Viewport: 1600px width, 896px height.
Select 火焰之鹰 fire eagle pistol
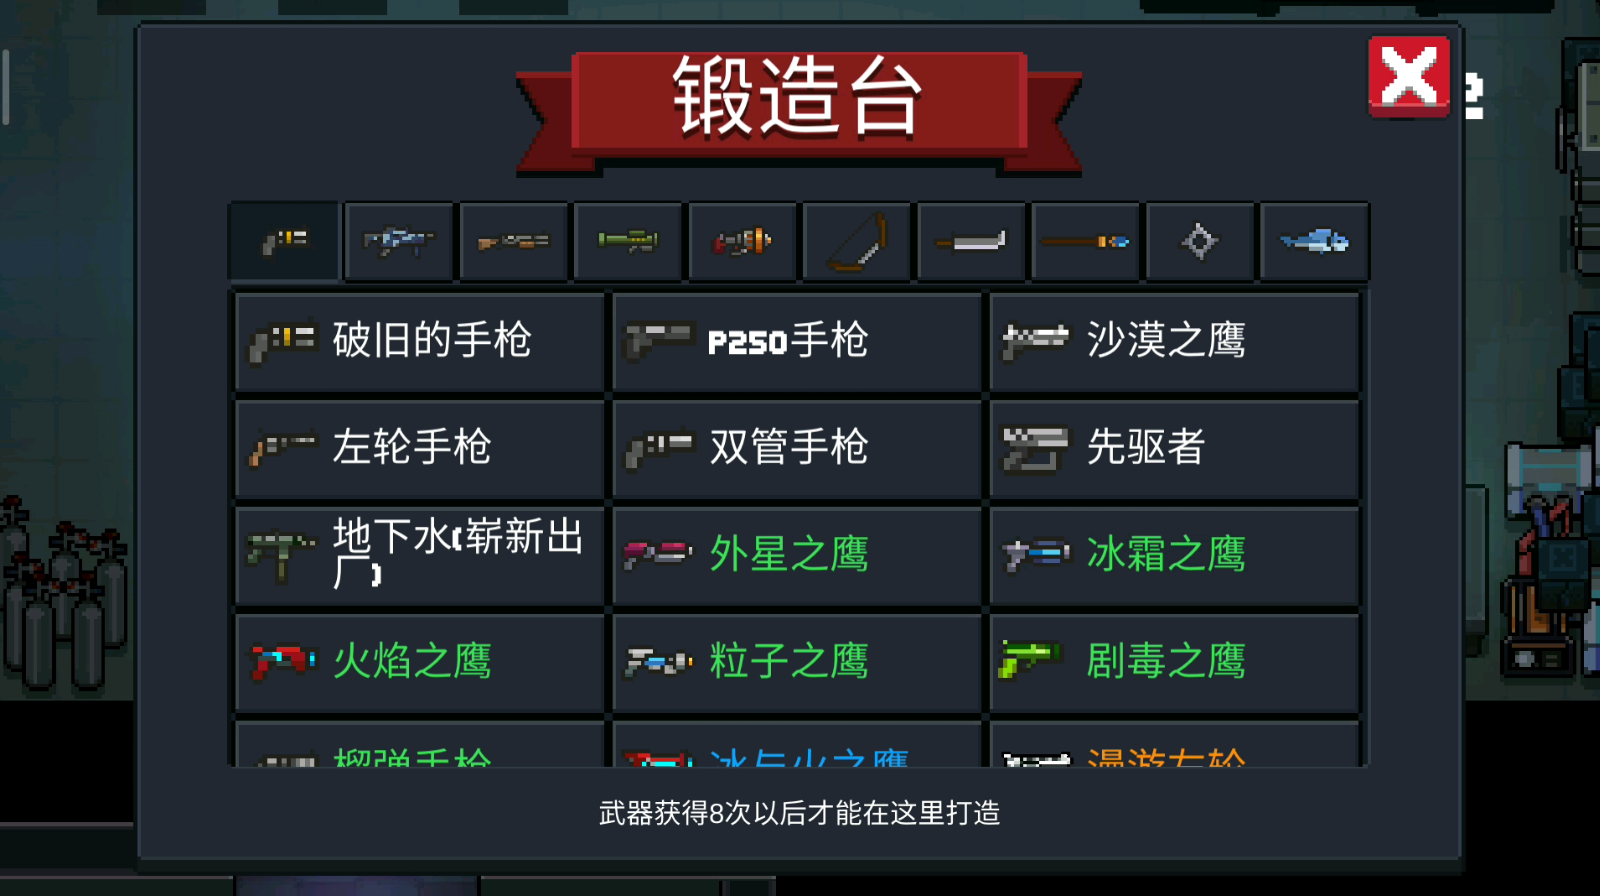coord(420,663)
